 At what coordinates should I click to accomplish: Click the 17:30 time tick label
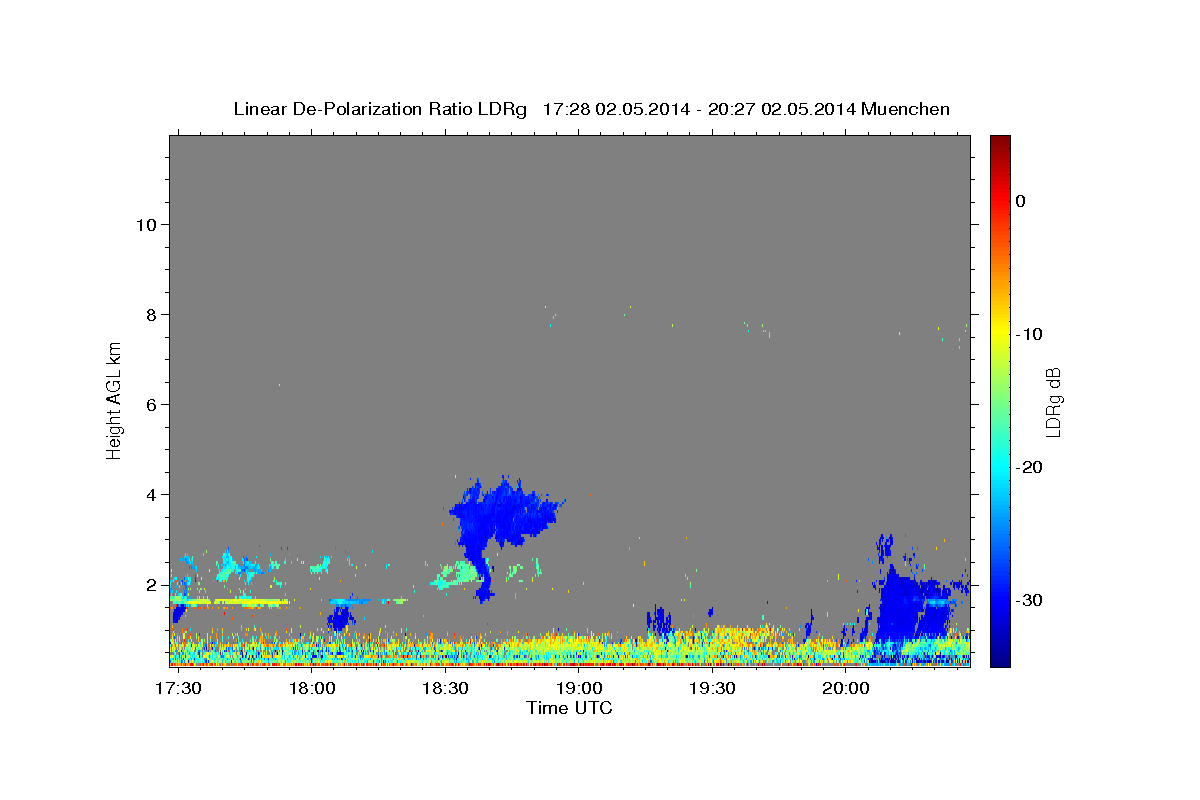[179, 689]
